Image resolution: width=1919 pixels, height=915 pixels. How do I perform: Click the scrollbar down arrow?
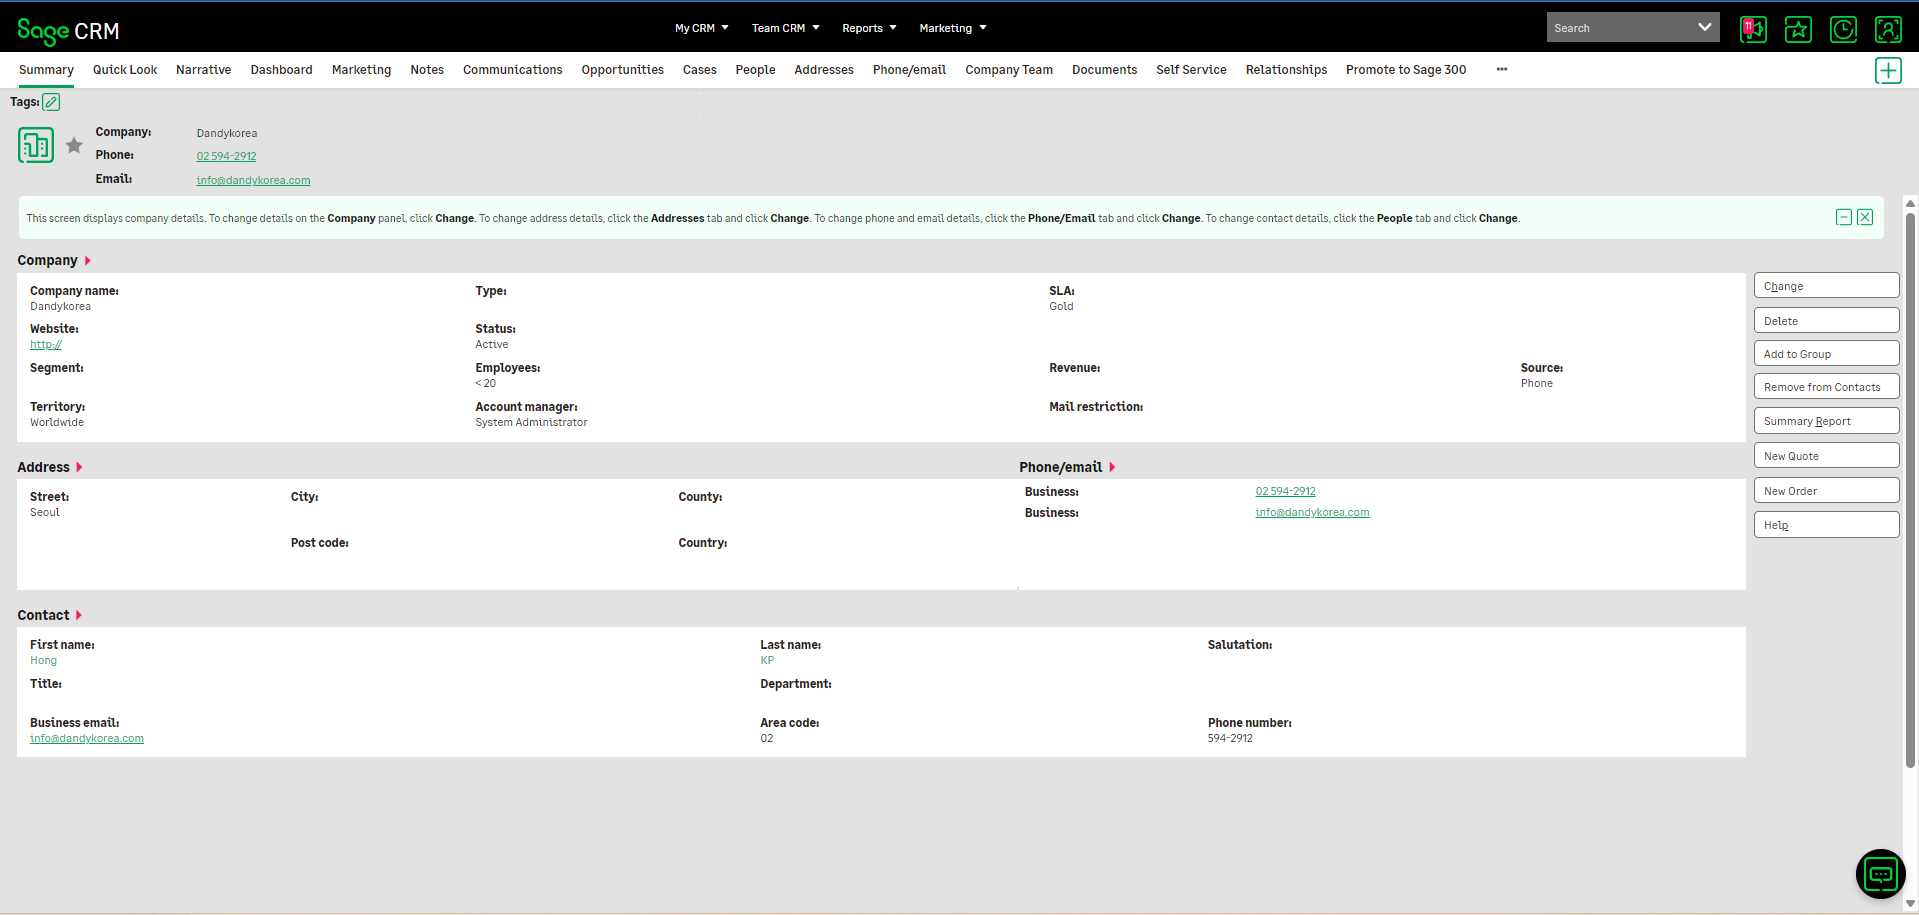click(1910, 903)
